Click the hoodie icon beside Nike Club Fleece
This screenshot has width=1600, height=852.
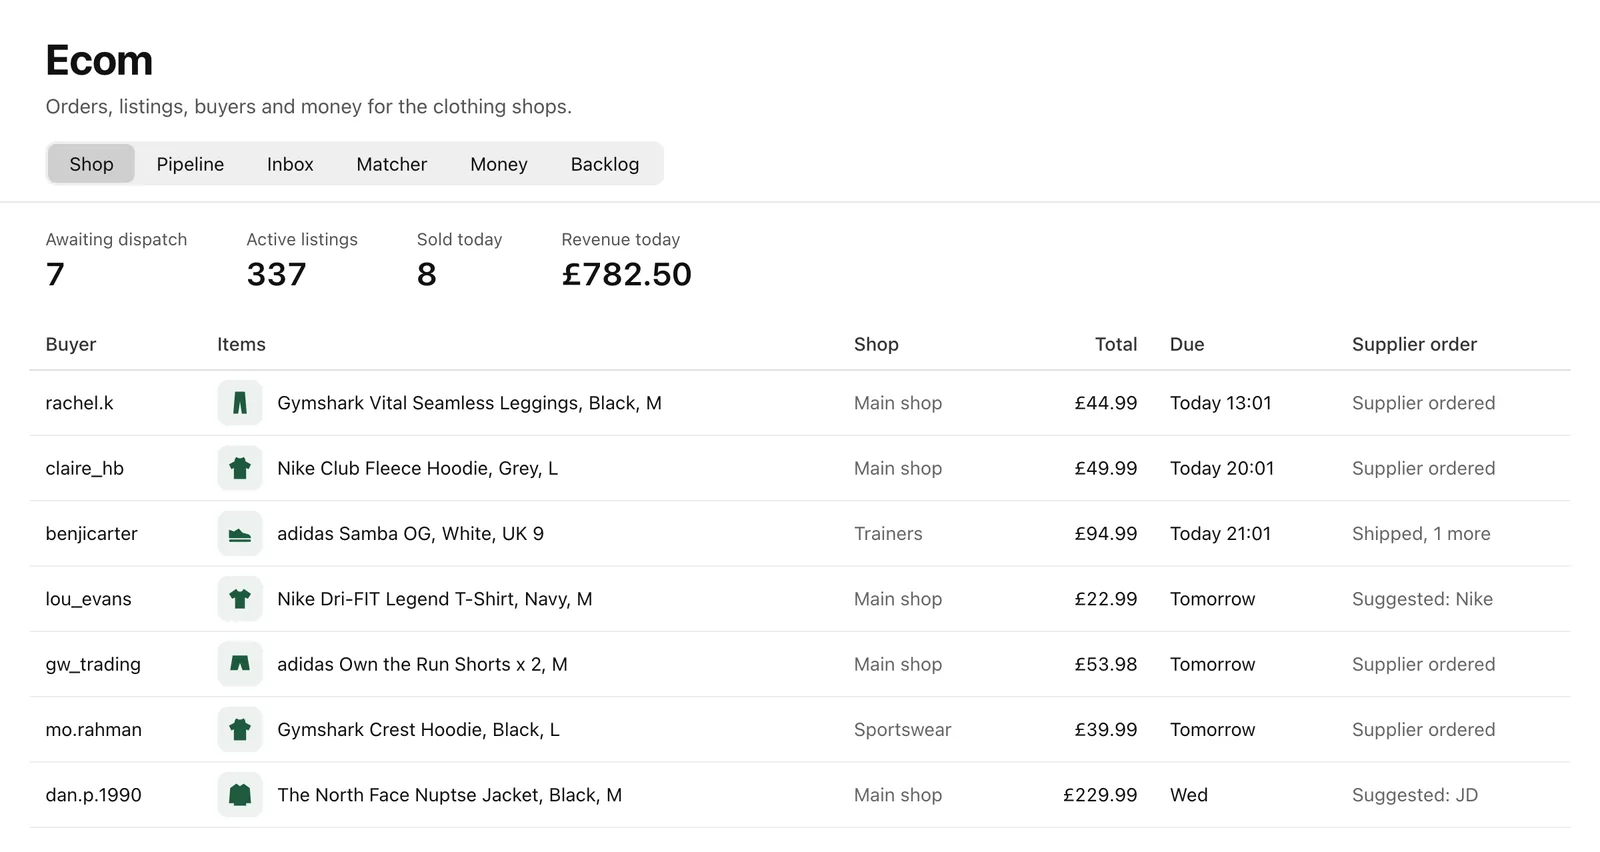pyautogui.click(x=240, y=468)
